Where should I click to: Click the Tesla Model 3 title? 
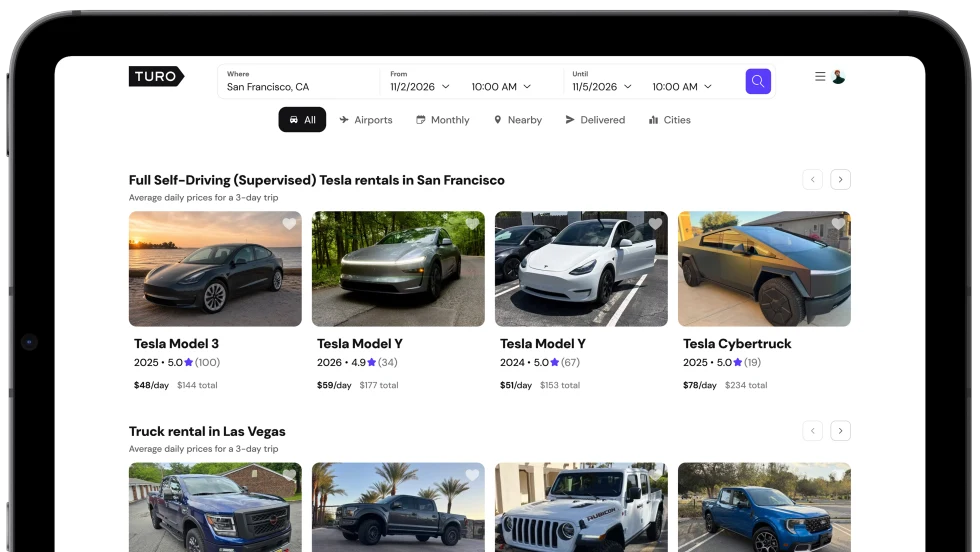[x=176, y=344]
